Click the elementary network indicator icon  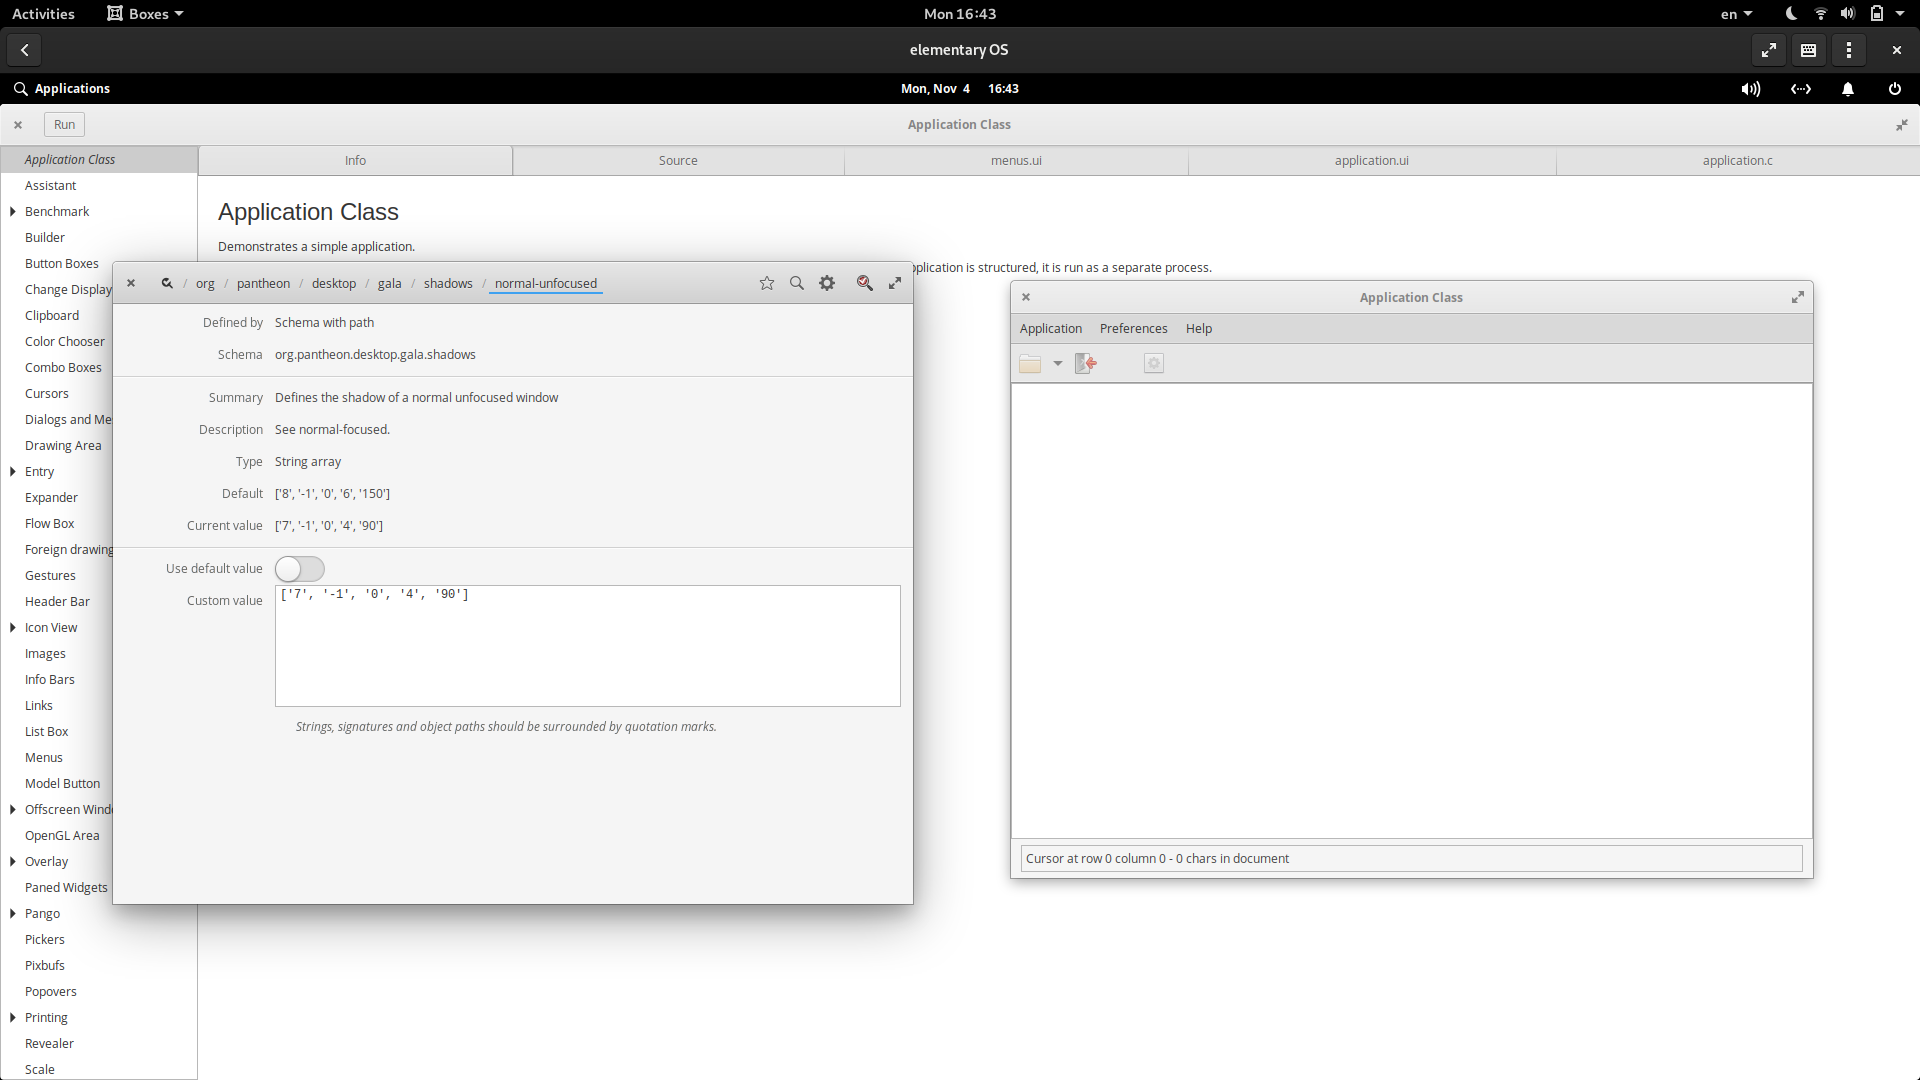point(1801,89)
